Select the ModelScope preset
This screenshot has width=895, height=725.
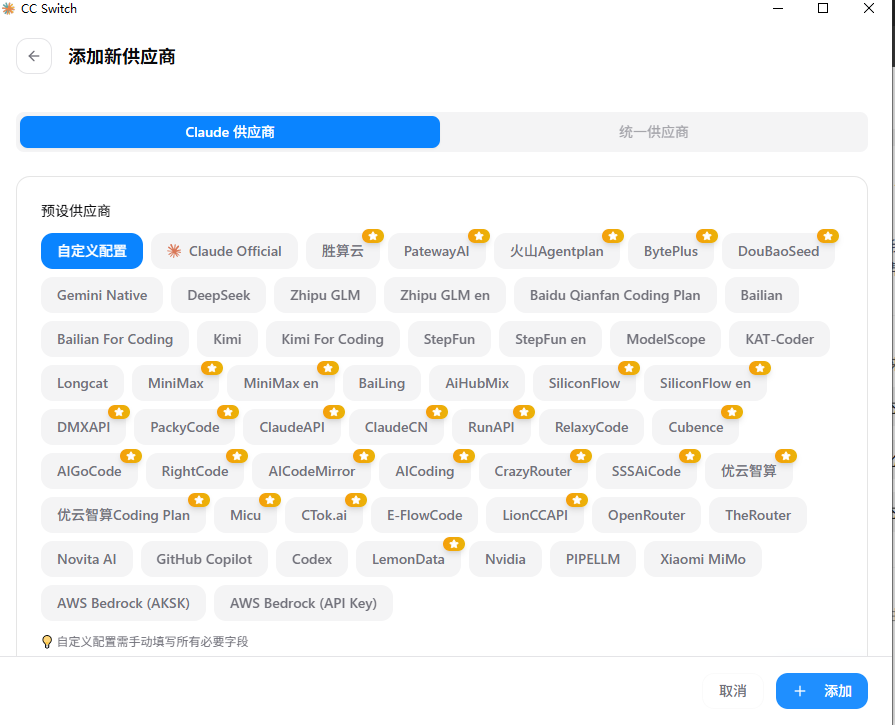click(x=666, y=339)
